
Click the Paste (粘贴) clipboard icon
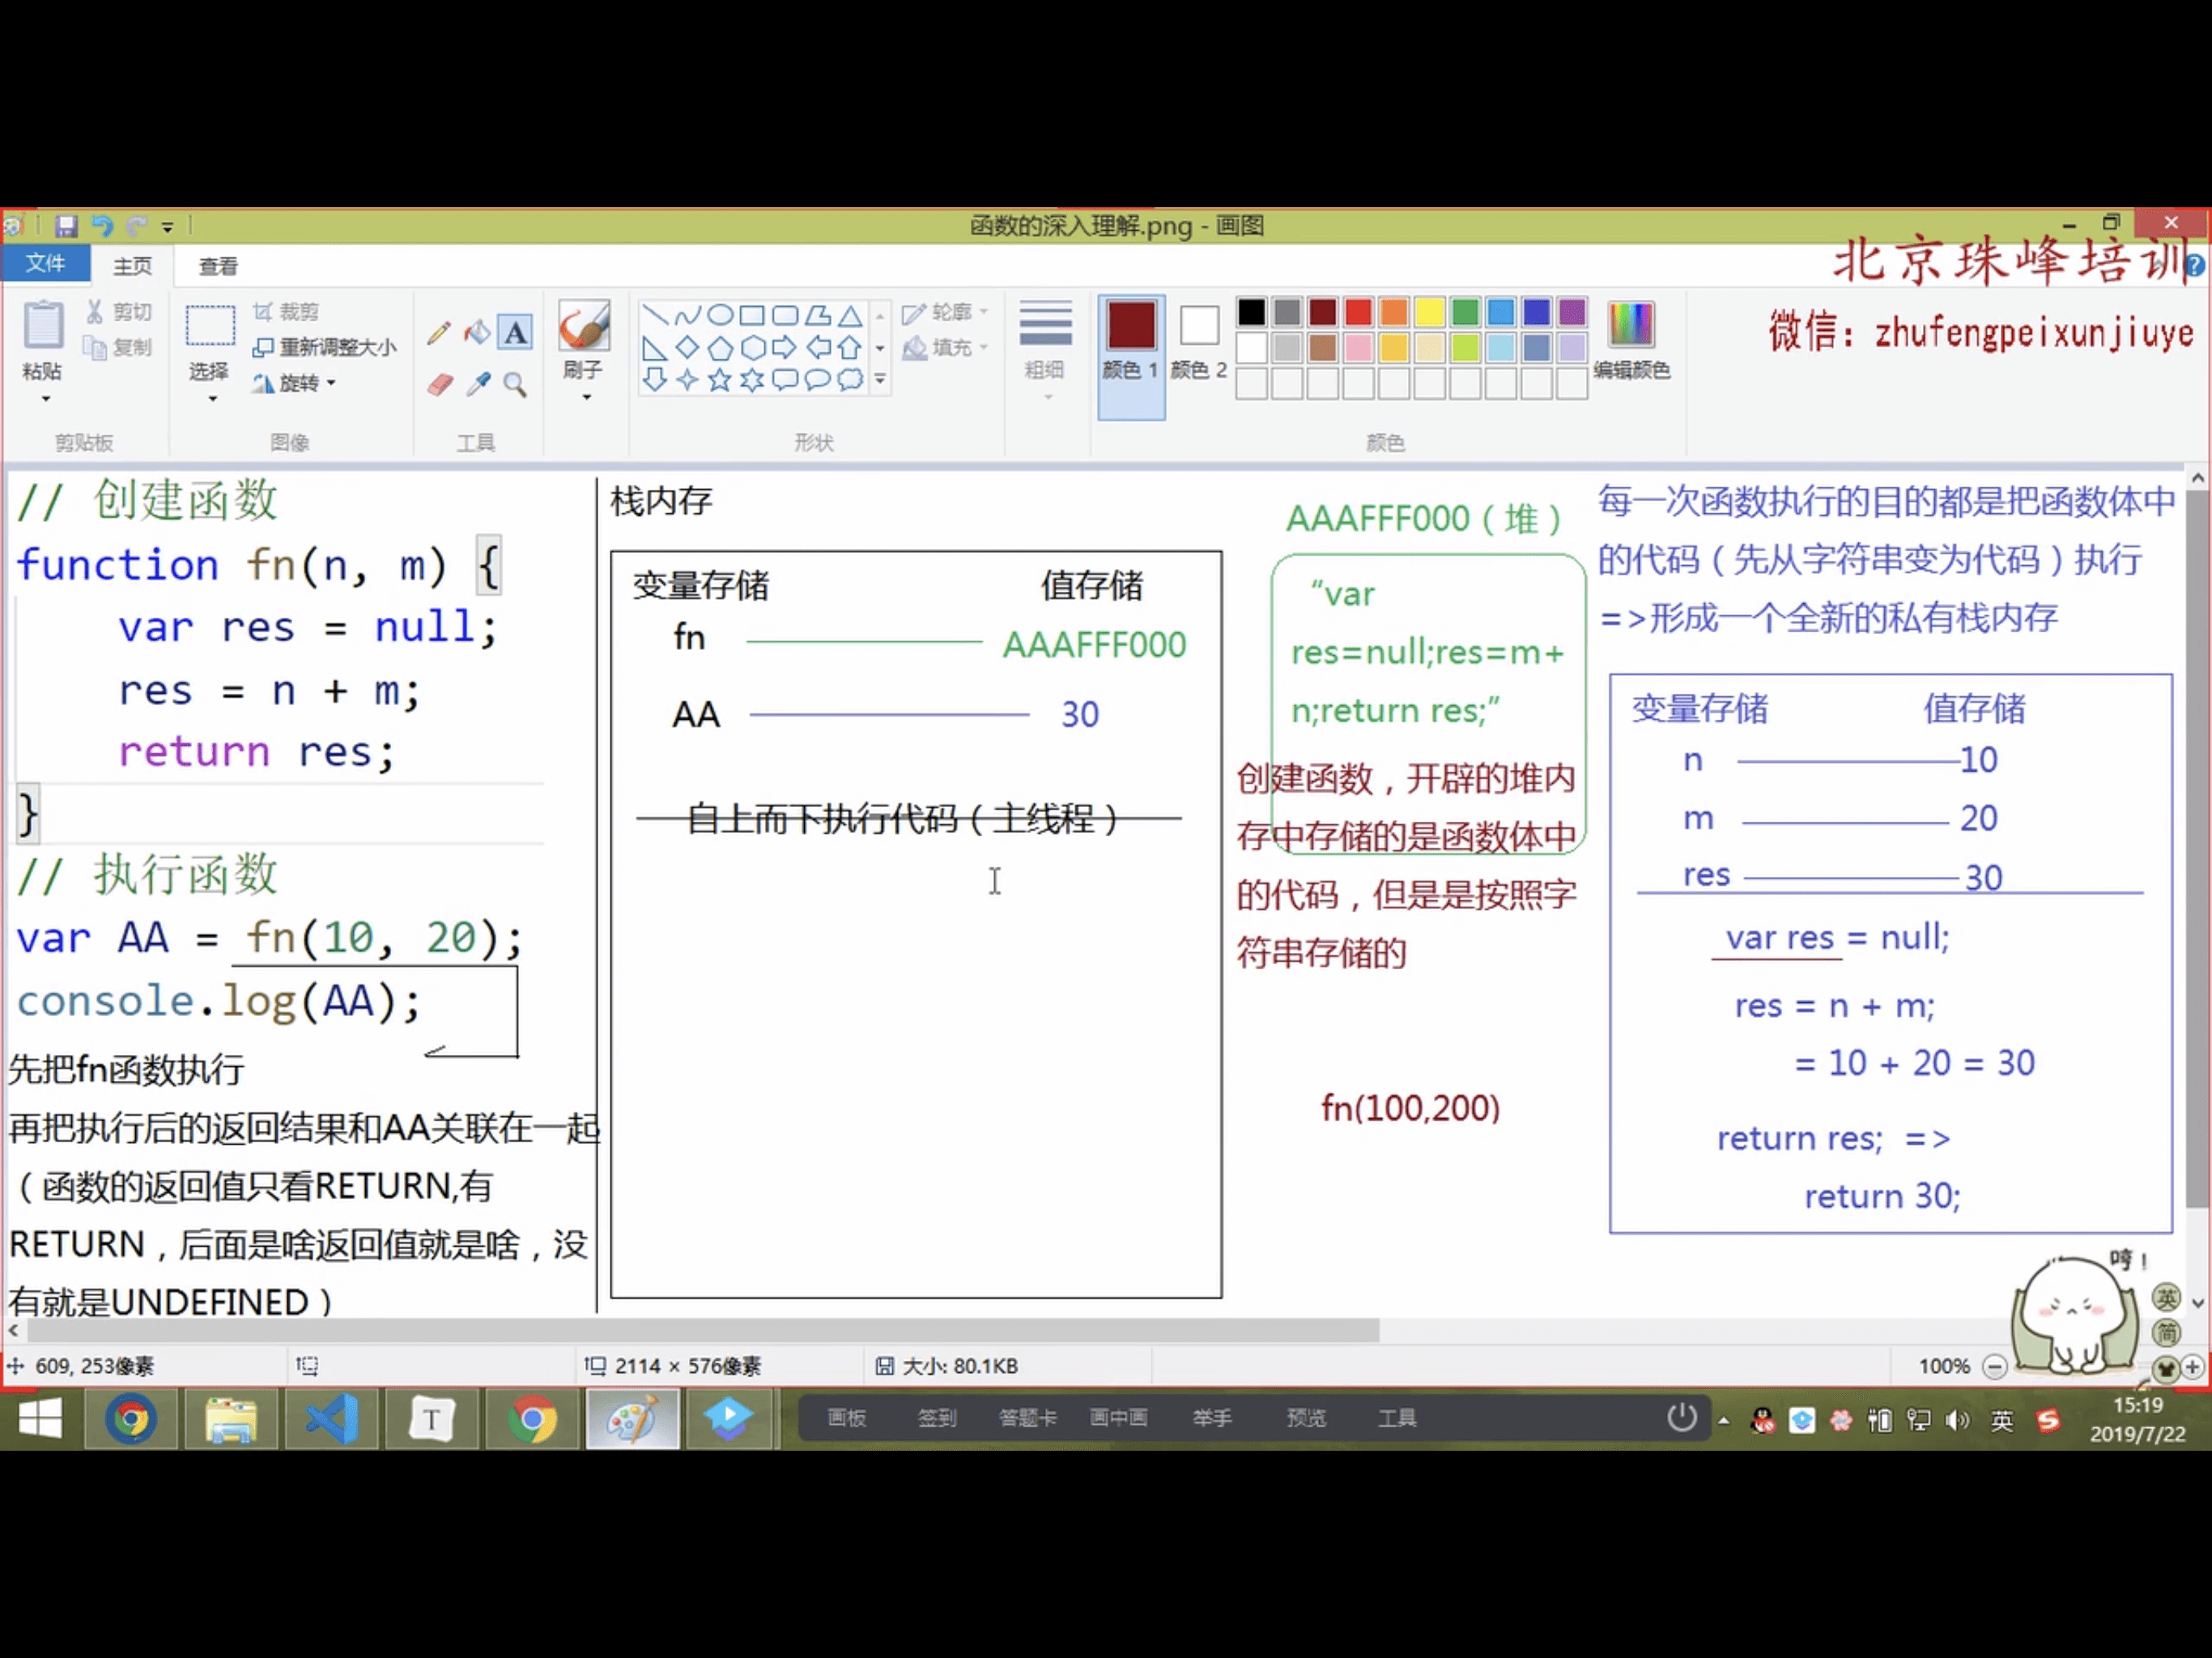coord(43,326)
